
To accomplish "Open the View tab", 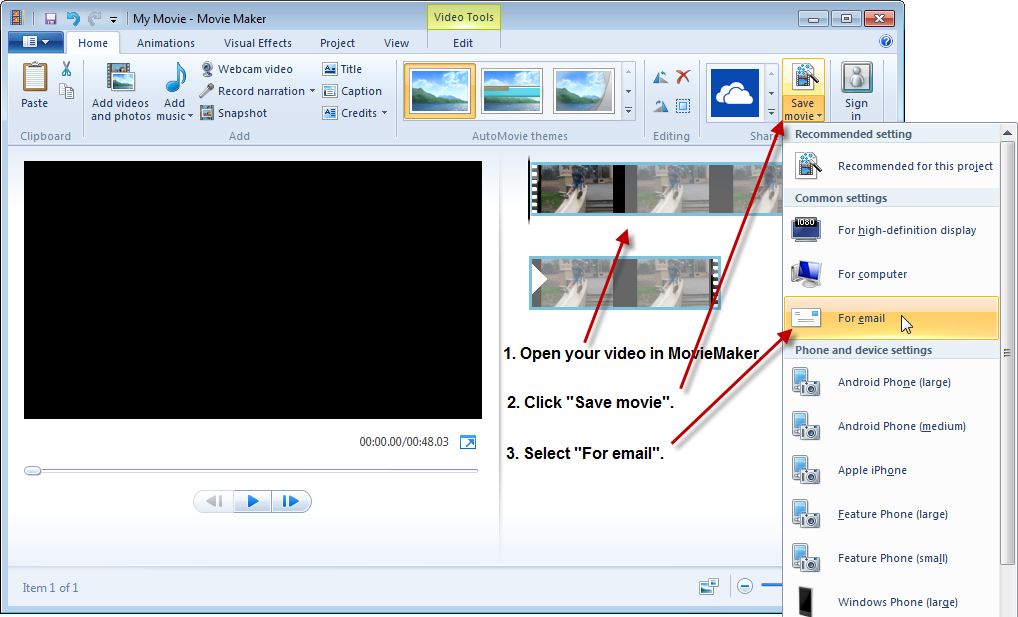I will tap(396, 43).
